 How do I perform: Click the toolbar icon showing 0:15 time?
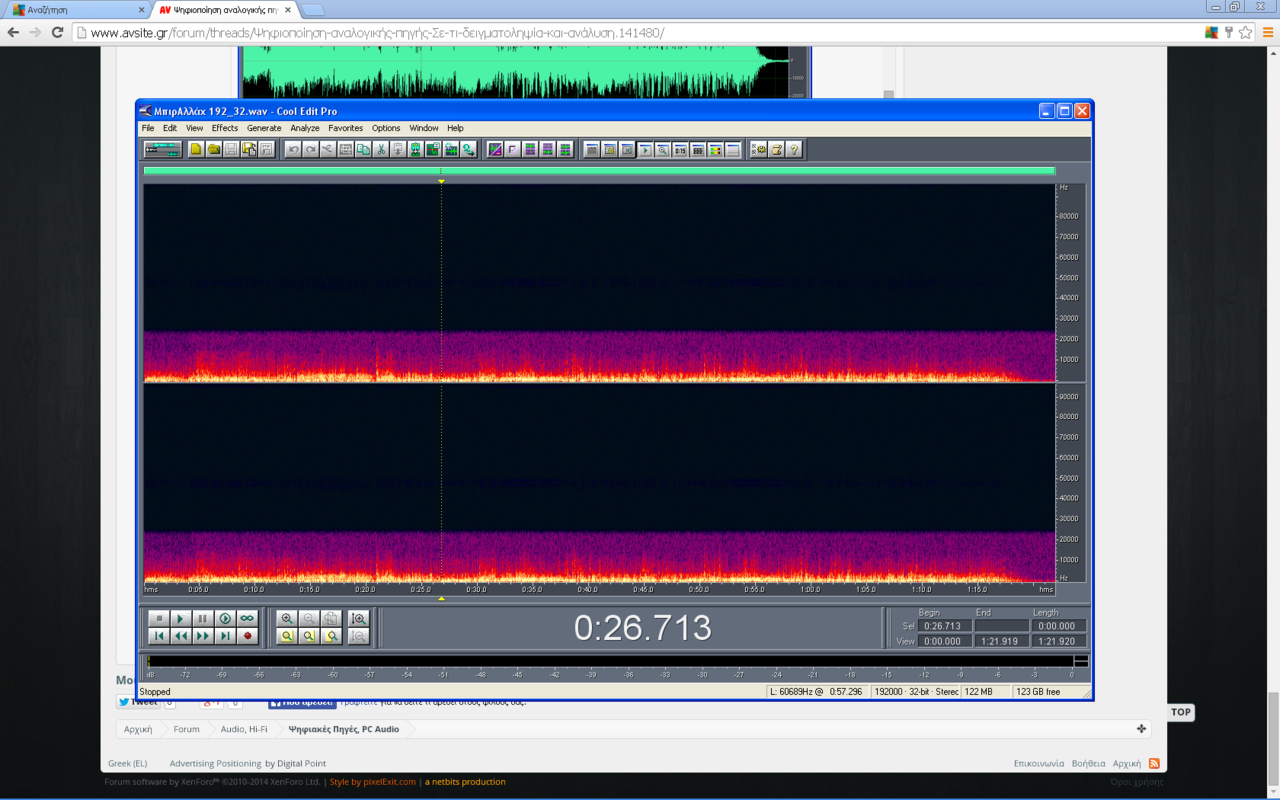[x=680, y=149]
